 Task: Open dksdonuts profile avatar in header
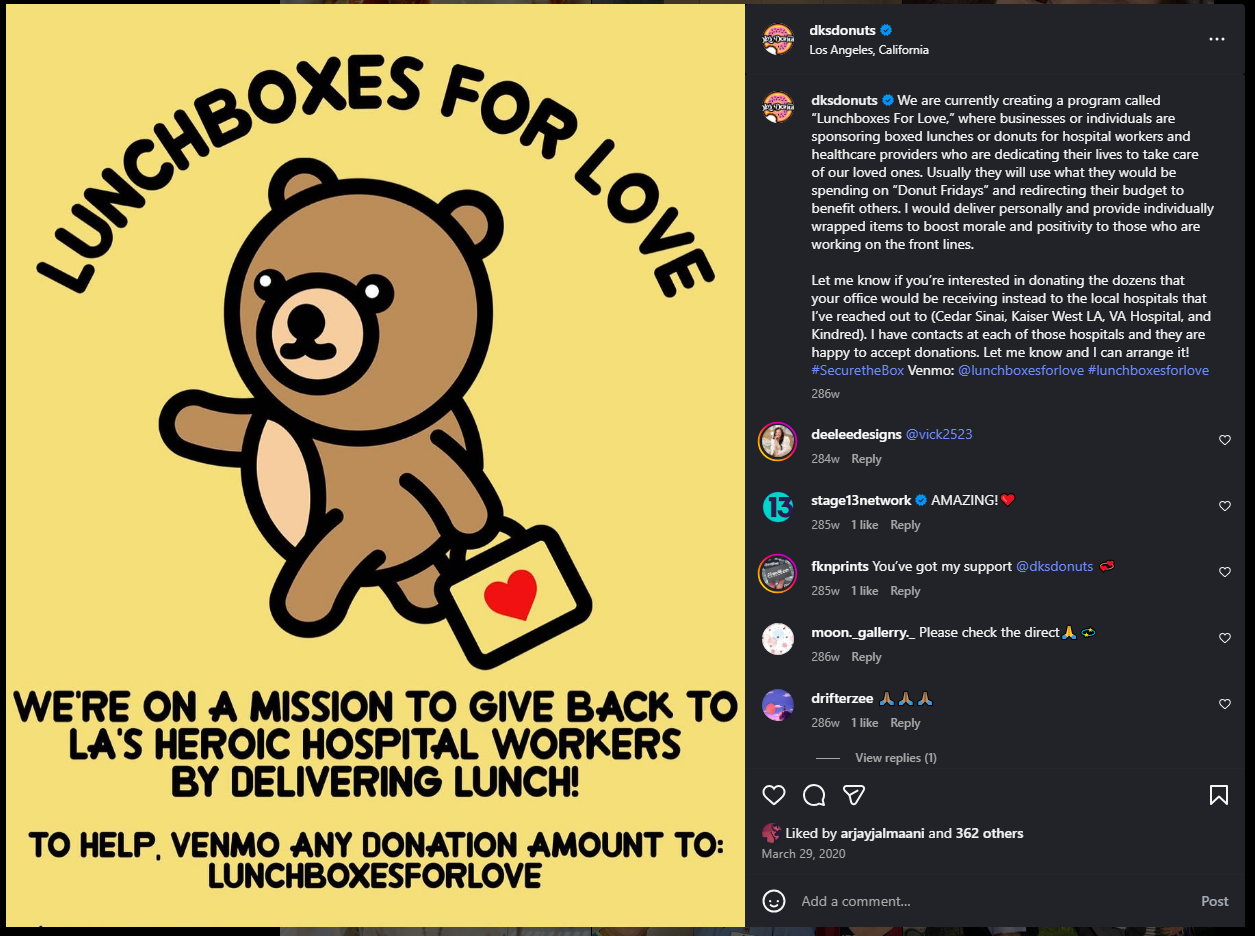pyautogui.click(x=778, y=39)
